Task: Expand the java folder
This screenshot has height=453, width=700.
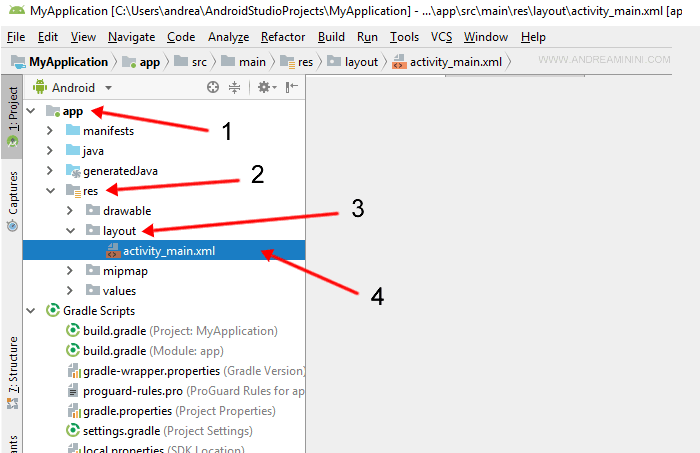Action: (50, 151)
